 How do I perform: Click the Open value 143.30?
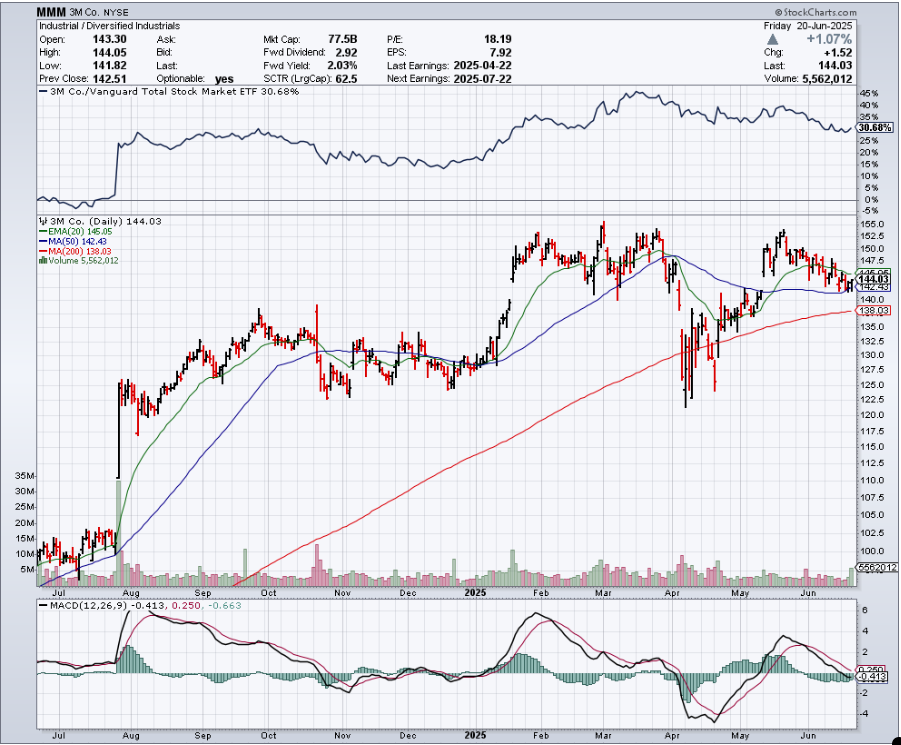pos(109,39)
